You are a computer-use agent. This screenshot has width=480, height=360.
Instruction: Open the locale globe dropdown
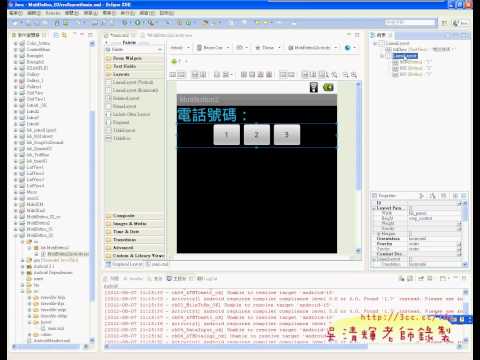tap(350, 48)
